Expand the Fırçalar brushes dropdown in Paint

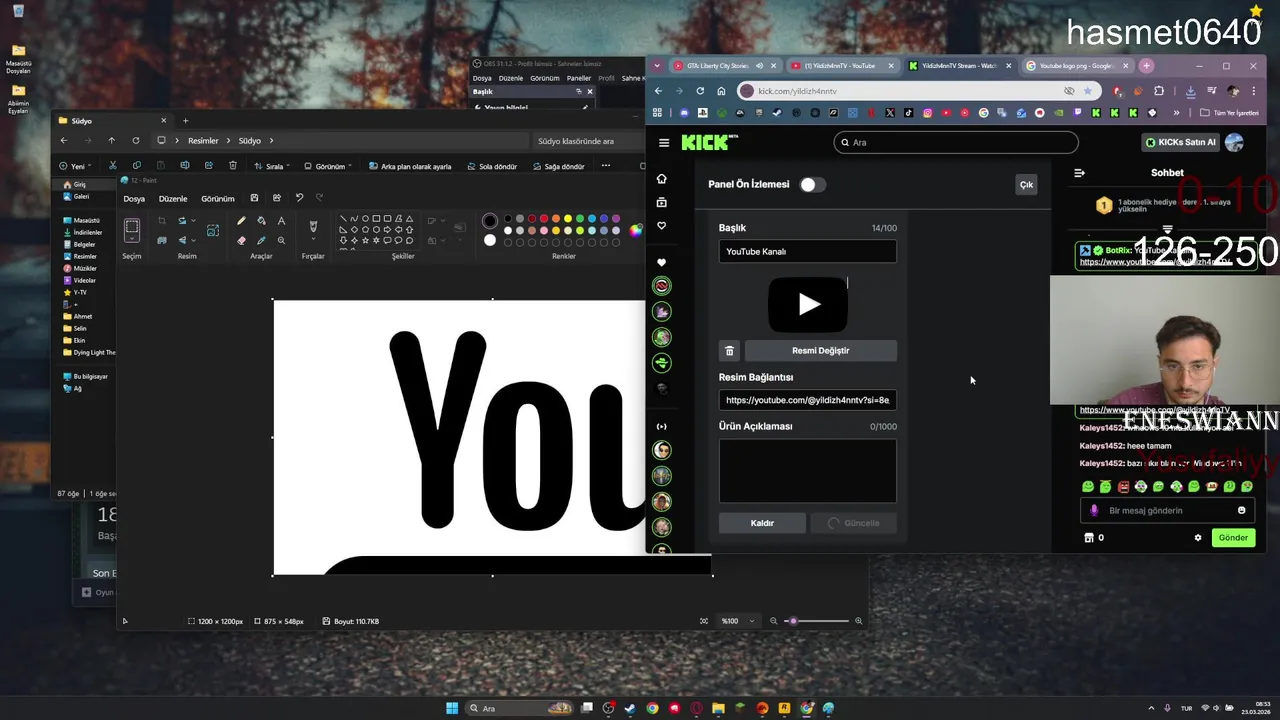pyautogui.click(x=313, y=241)
